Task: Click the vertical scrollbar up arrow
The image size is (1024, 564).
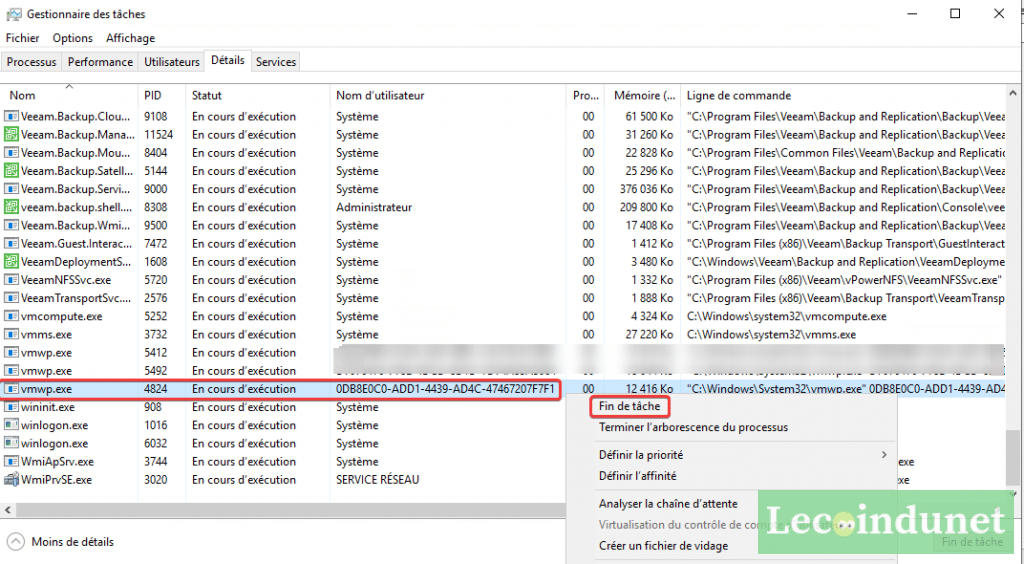Action: 1013,93
